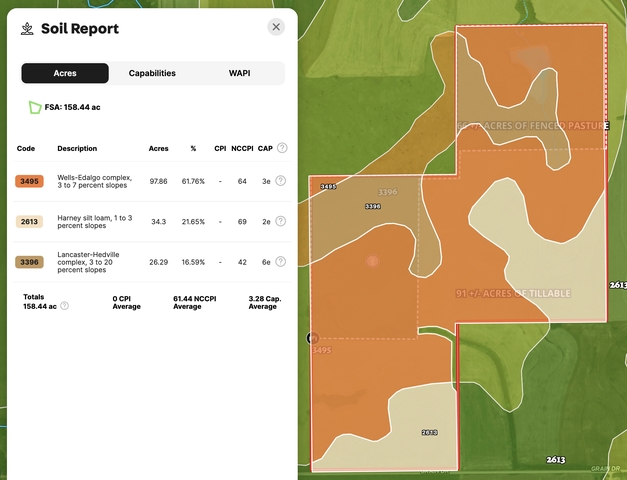Select the Acres tab

(x=65, y=73)
